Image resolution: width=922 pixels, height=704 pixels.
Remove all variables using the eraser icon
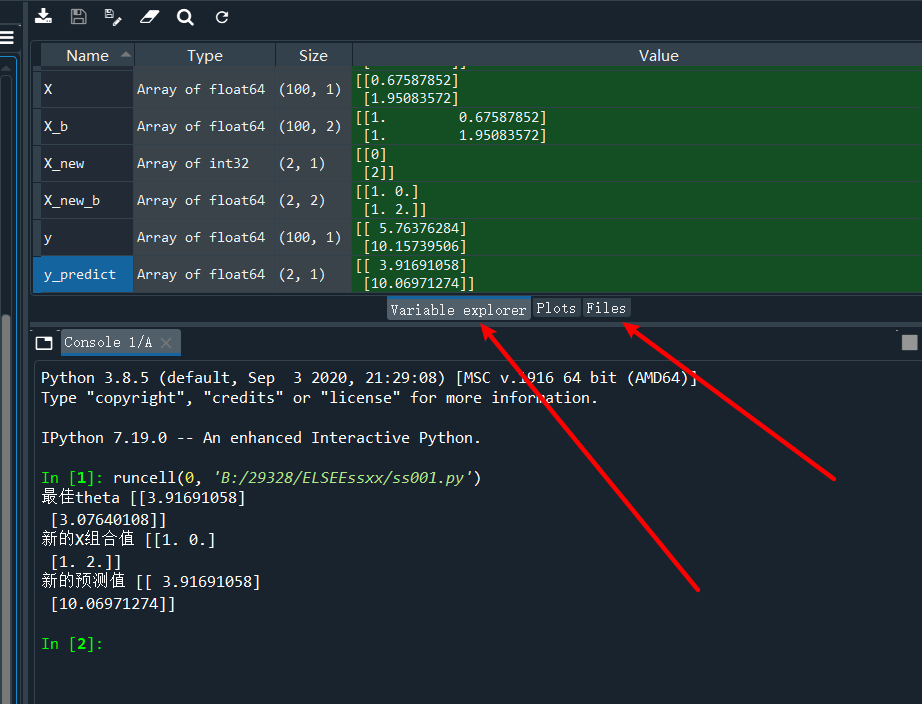[150, 16]
